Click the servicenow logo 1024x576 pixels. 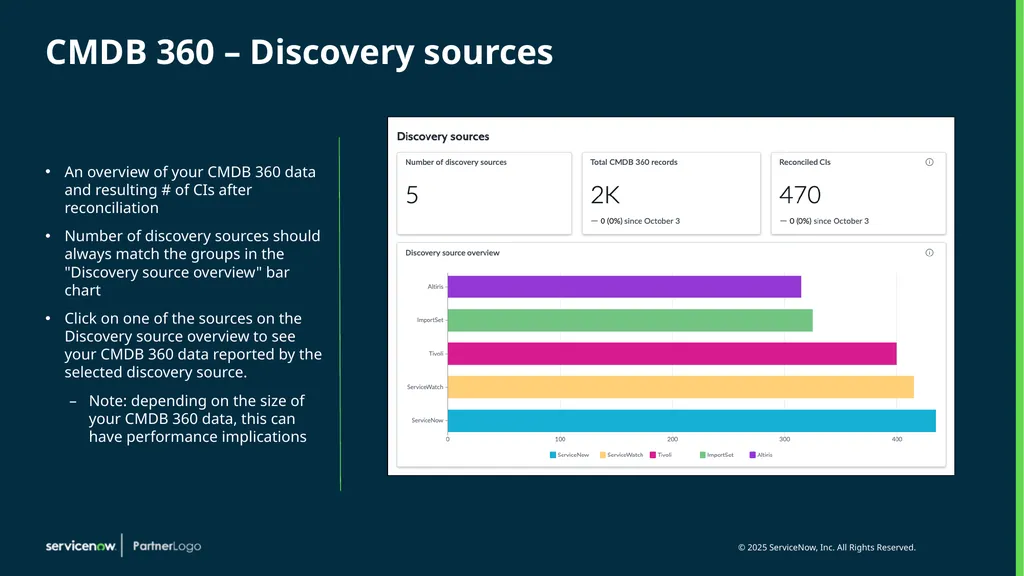click(x=80, y=546)
